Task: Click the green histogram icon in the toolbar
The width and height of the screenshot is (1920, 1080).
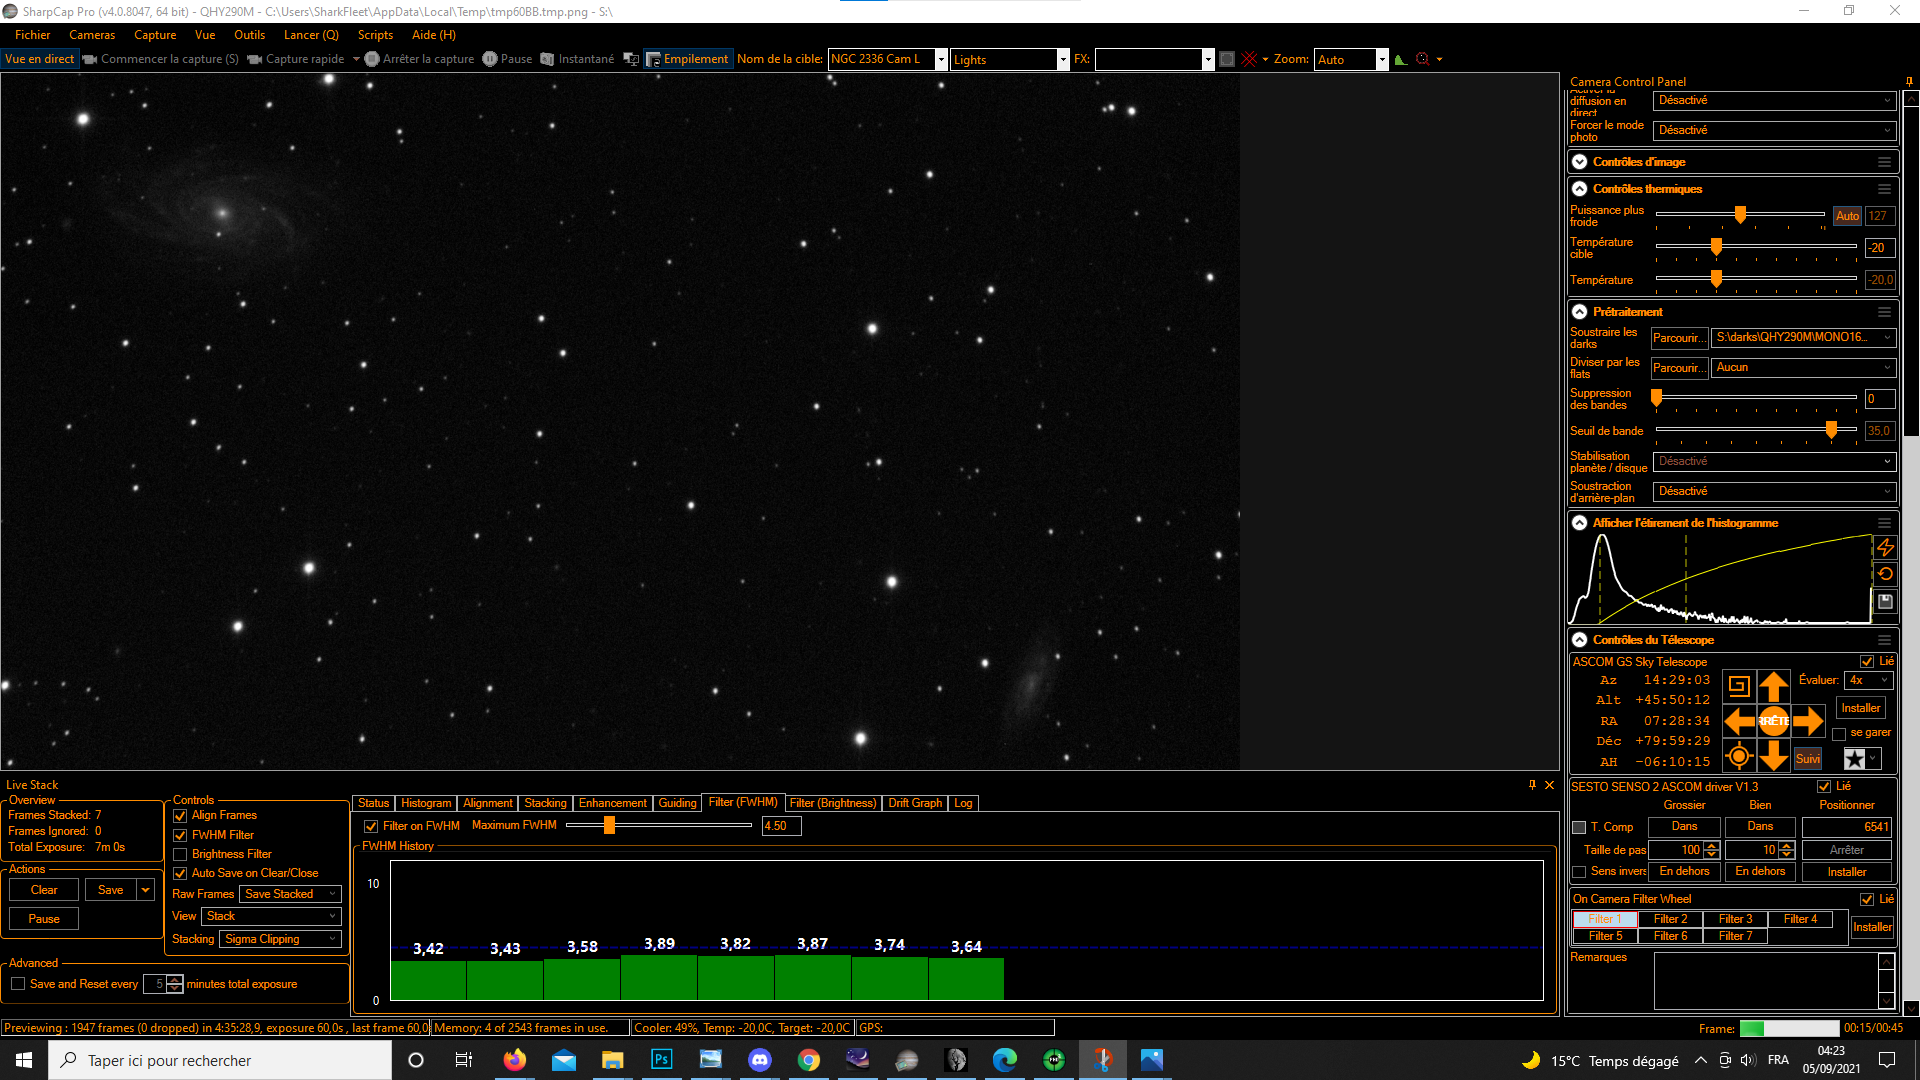Action: click(x=1401, y=59)
